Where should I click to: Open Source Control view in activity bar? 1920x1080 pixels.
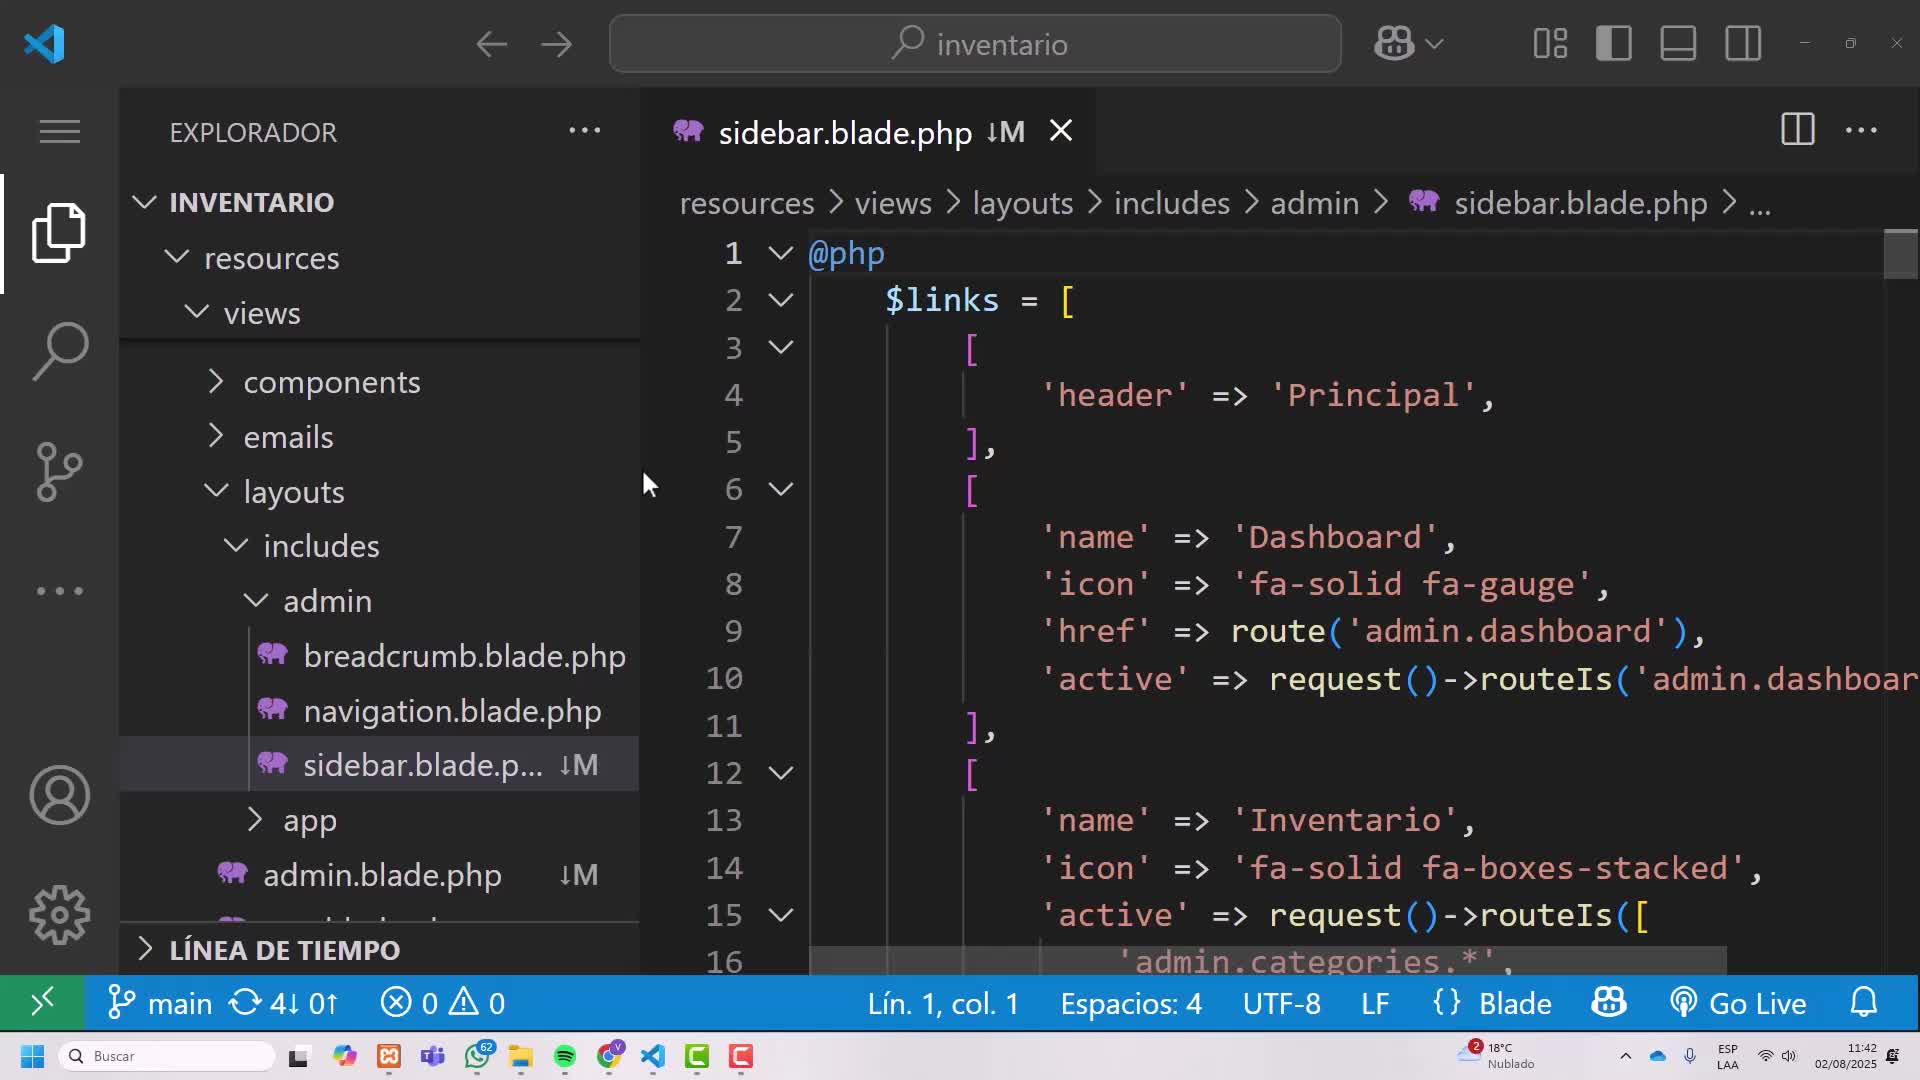[59, 471]
